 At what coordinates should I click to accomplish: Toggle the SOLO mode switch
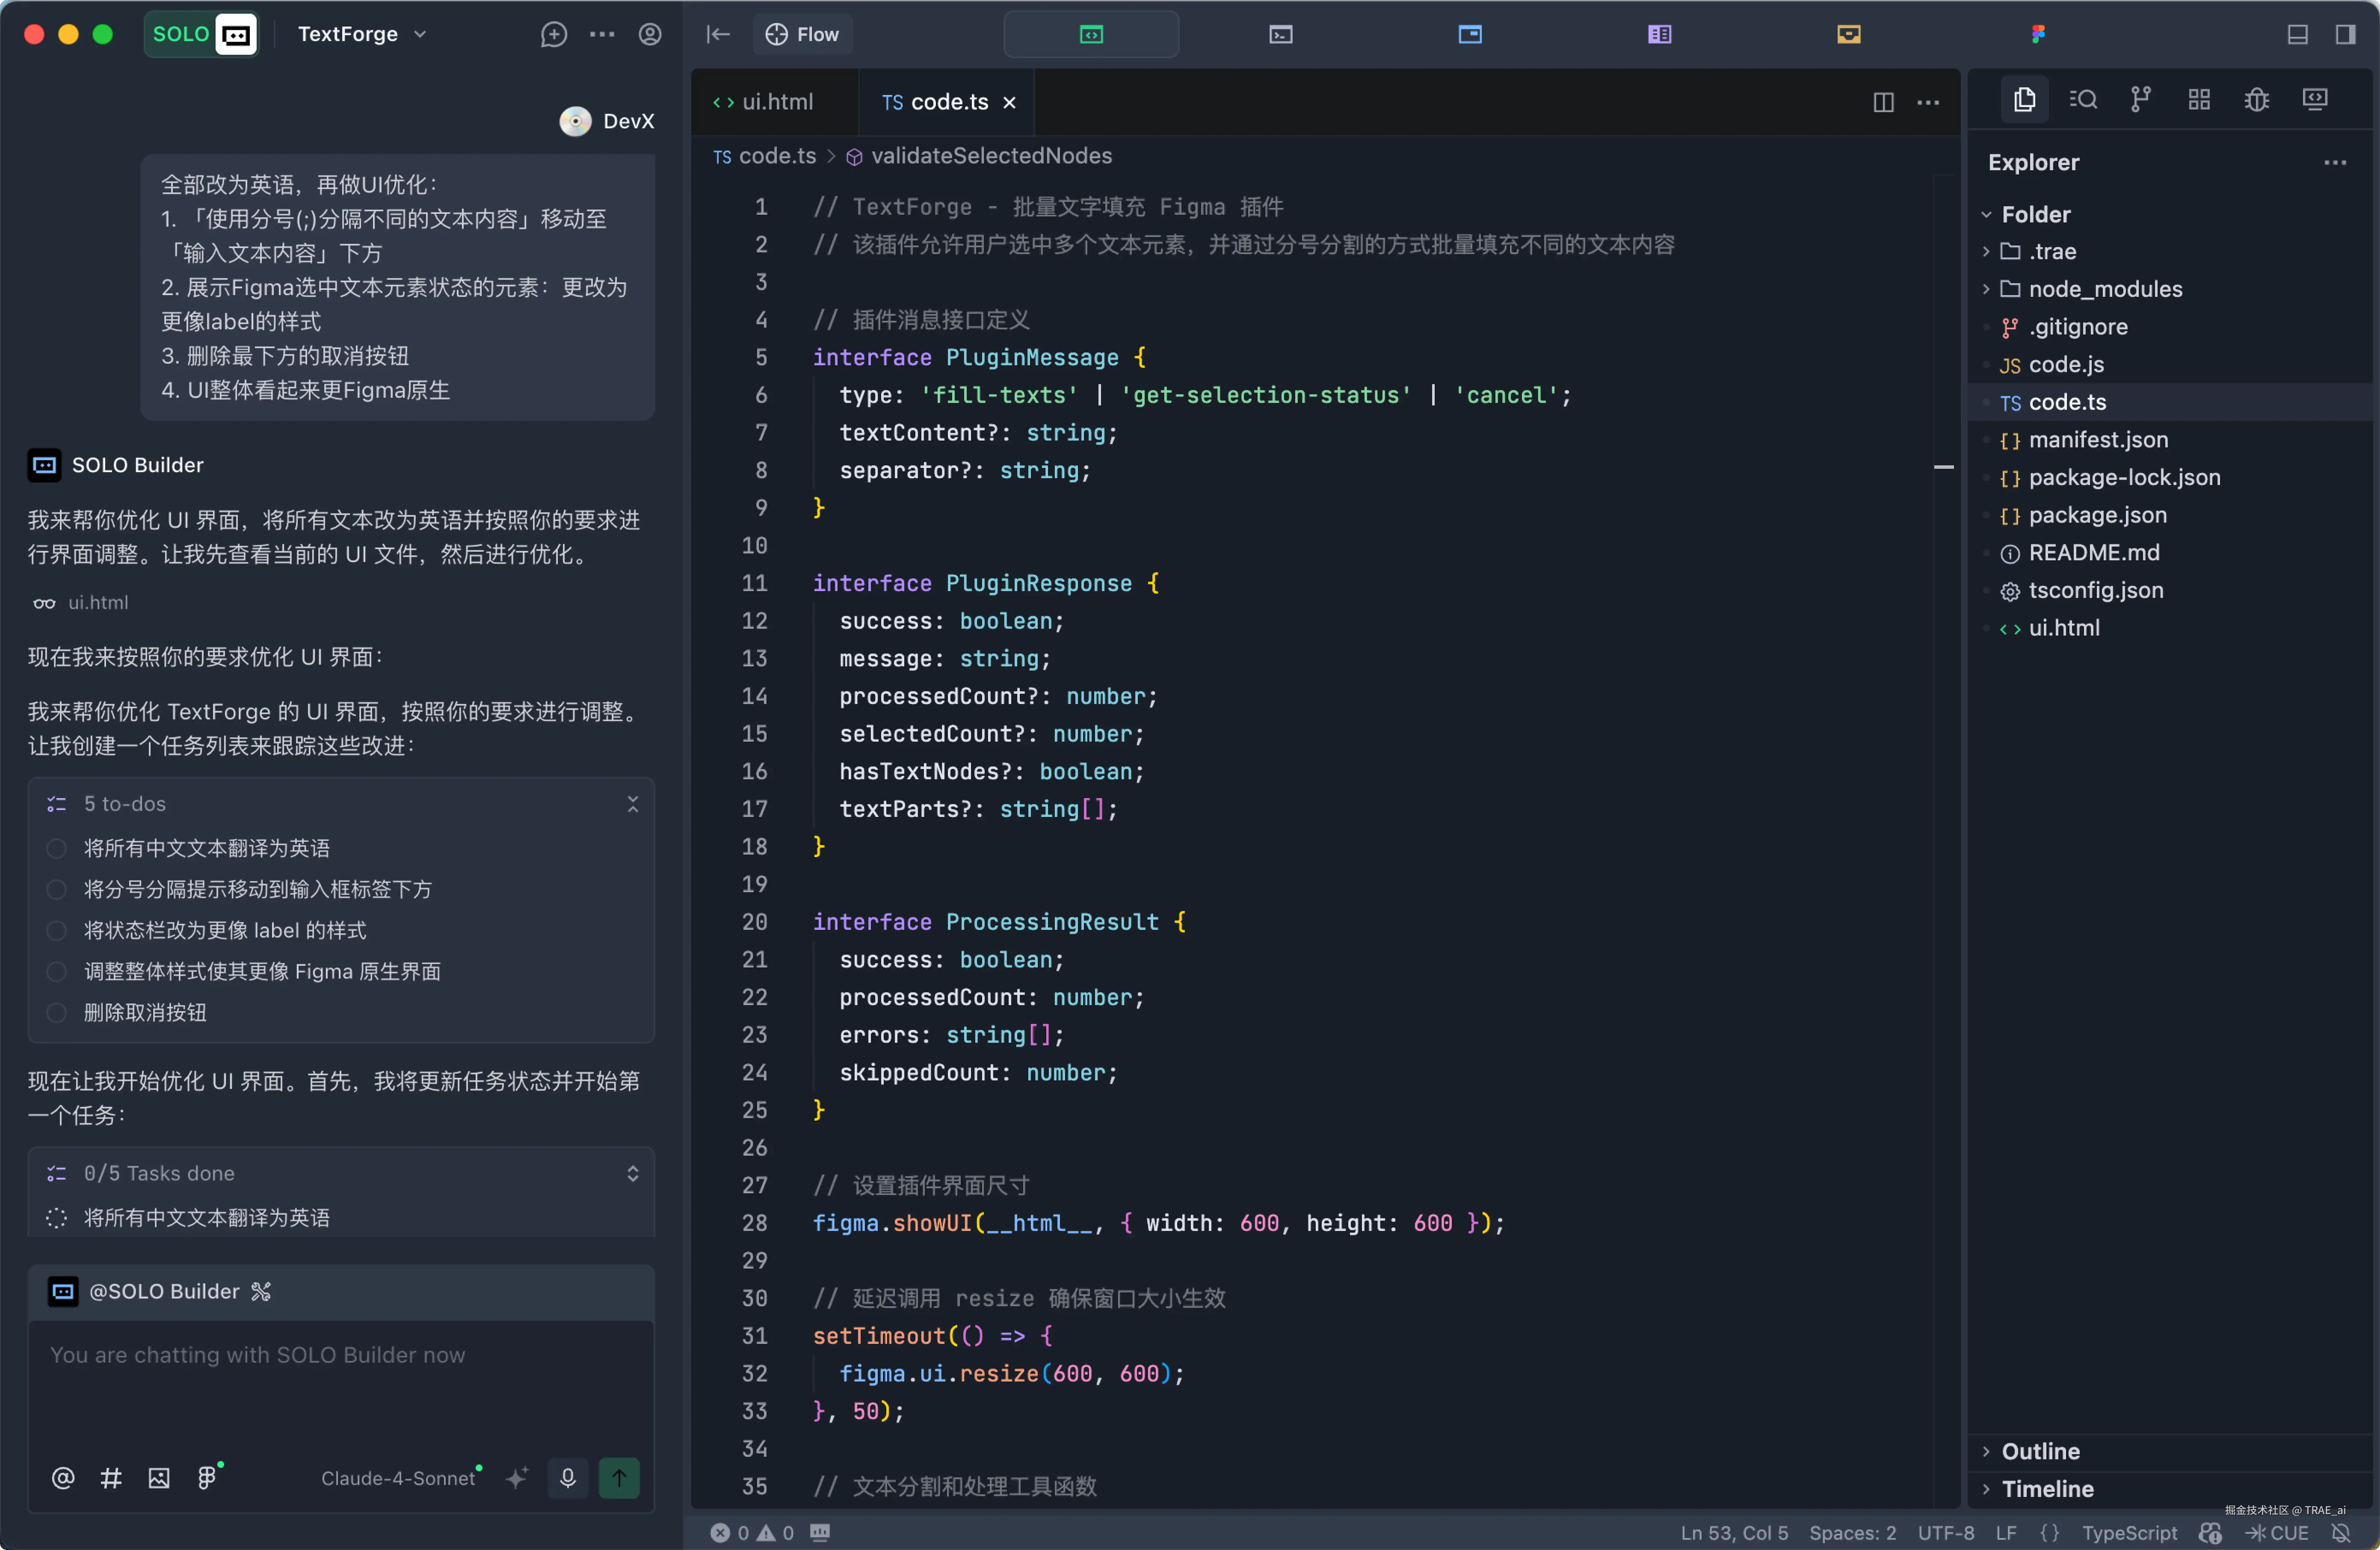click(x=201, y=34)
